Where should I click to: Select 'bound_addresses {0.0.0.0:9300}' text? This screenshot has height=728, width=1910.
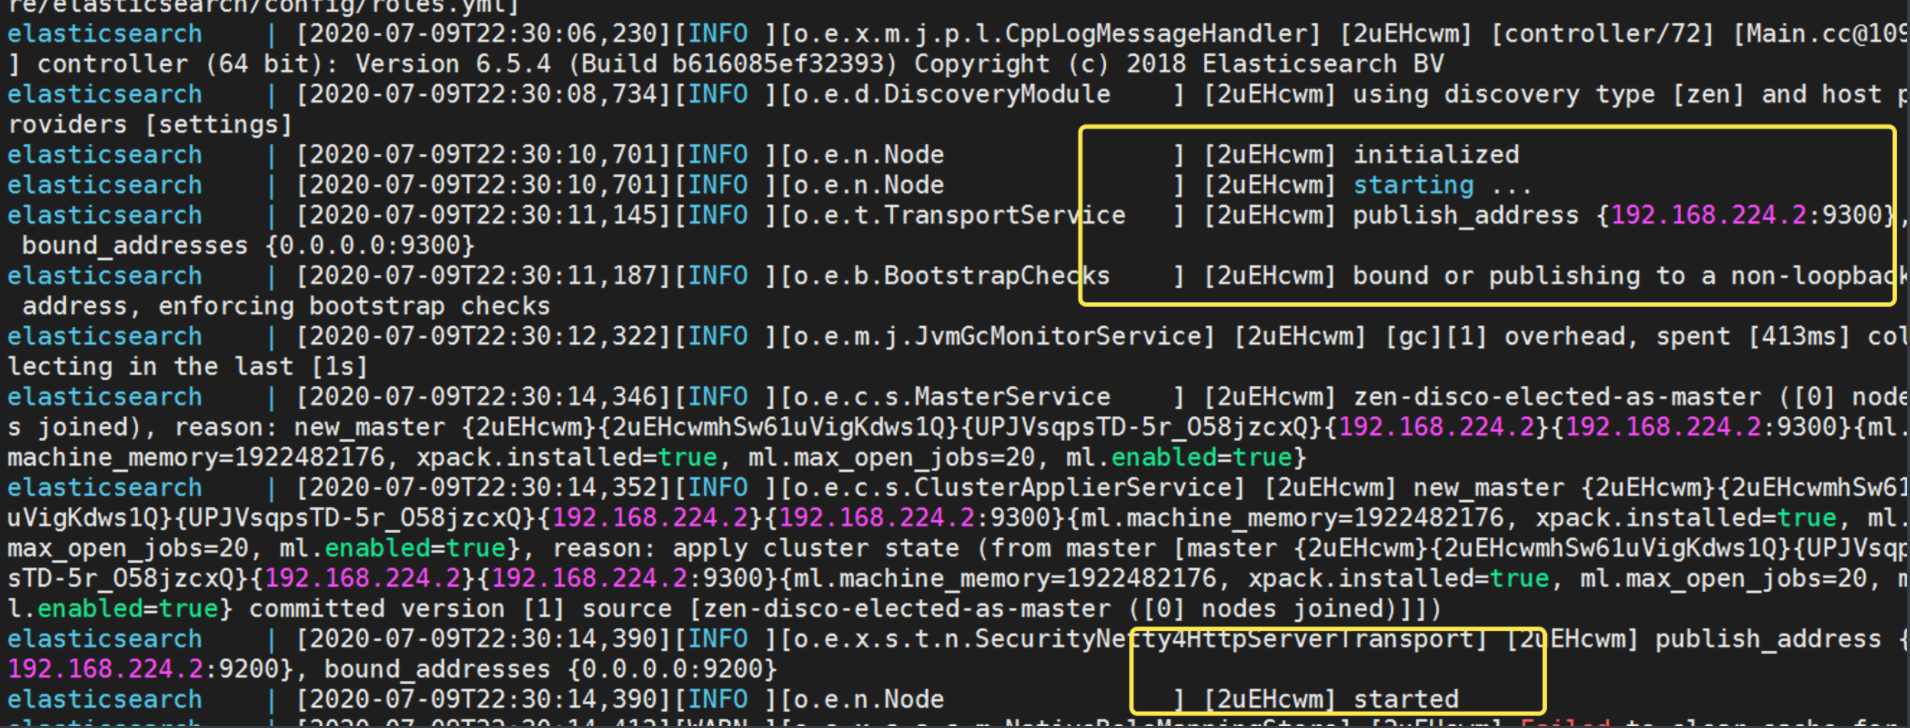point(248,246)
